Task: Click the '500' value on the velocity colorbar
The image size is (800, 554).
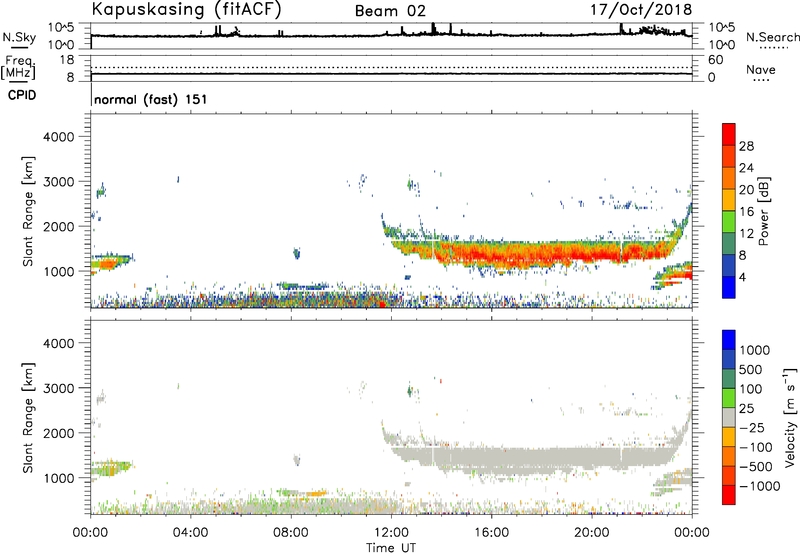Action: [751, 370]
